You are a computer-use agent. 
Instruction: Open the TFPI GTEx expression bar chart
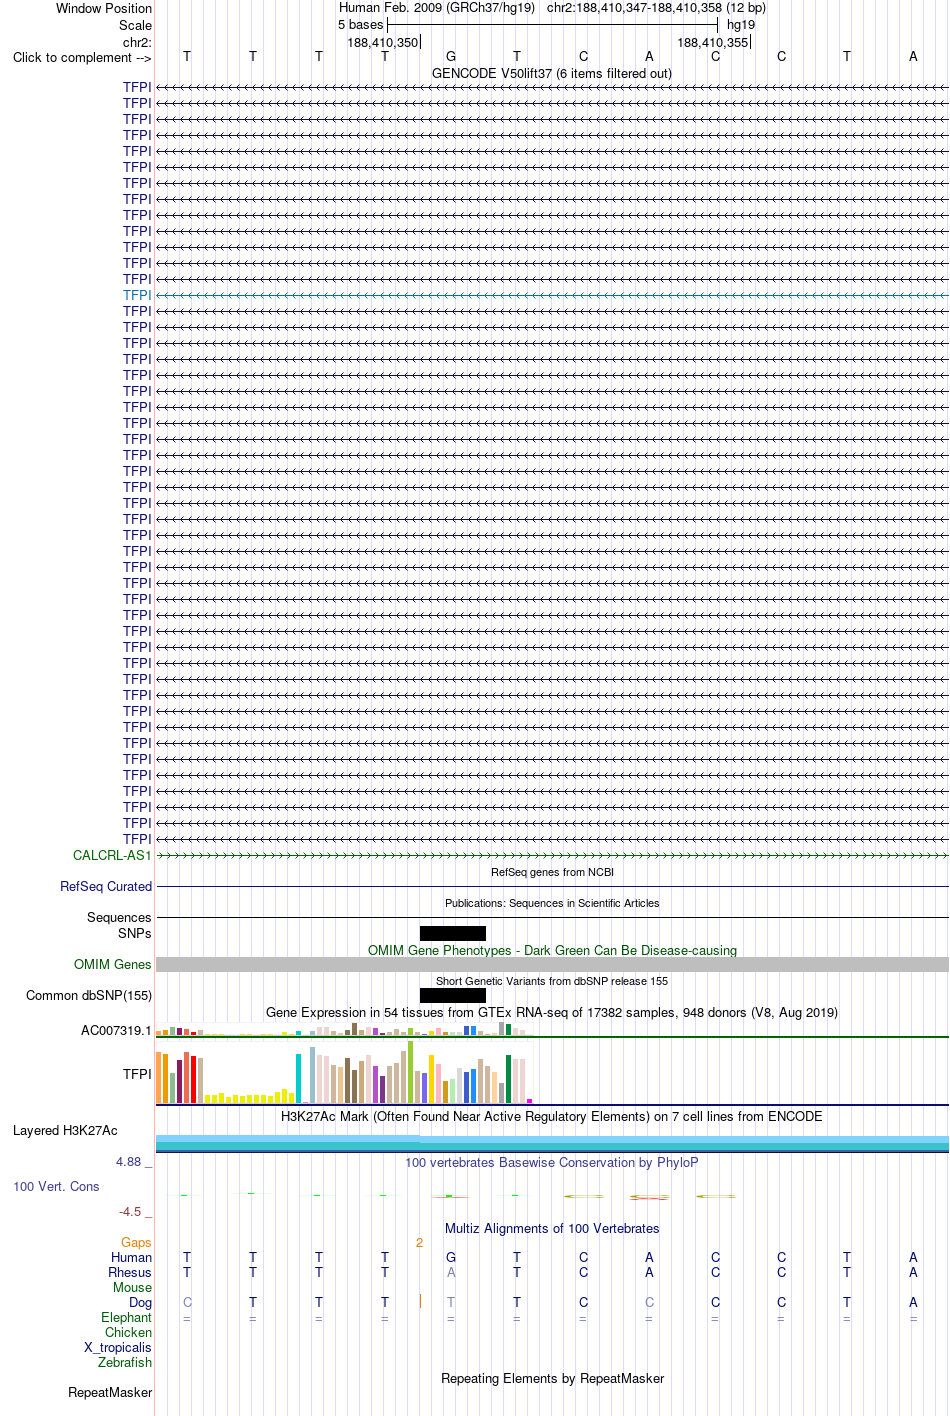pyautogui.click(x=345, y=1073)
